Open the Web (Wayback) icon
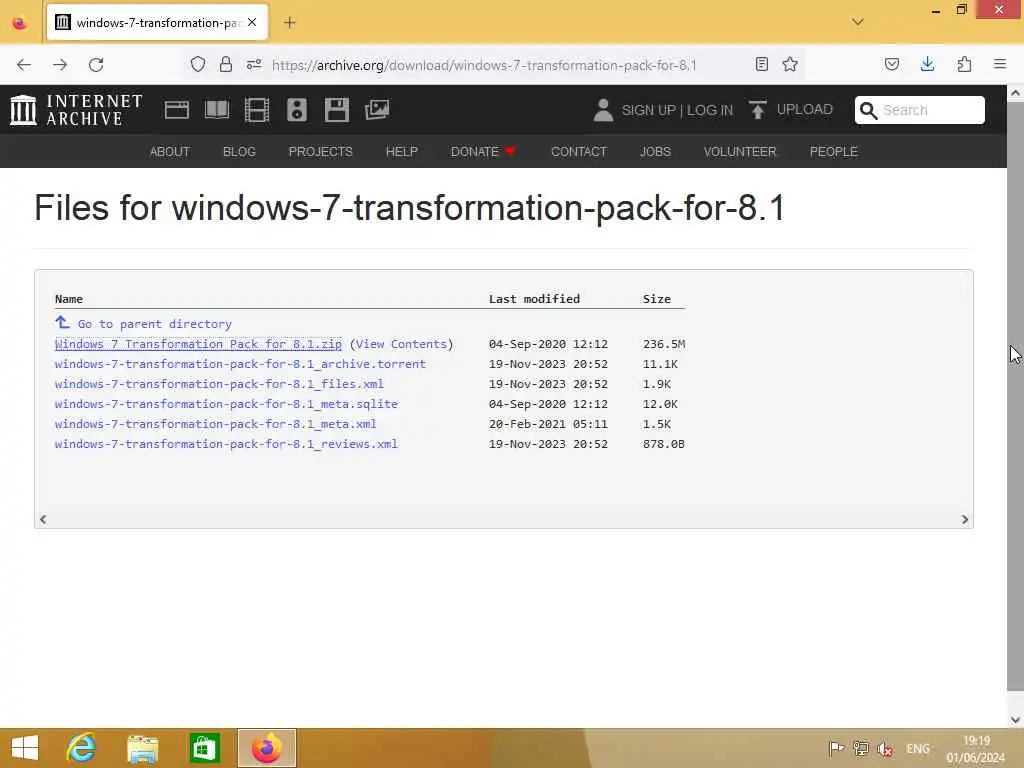This screenshot has height=768, width=1024. tap(176, 110)
